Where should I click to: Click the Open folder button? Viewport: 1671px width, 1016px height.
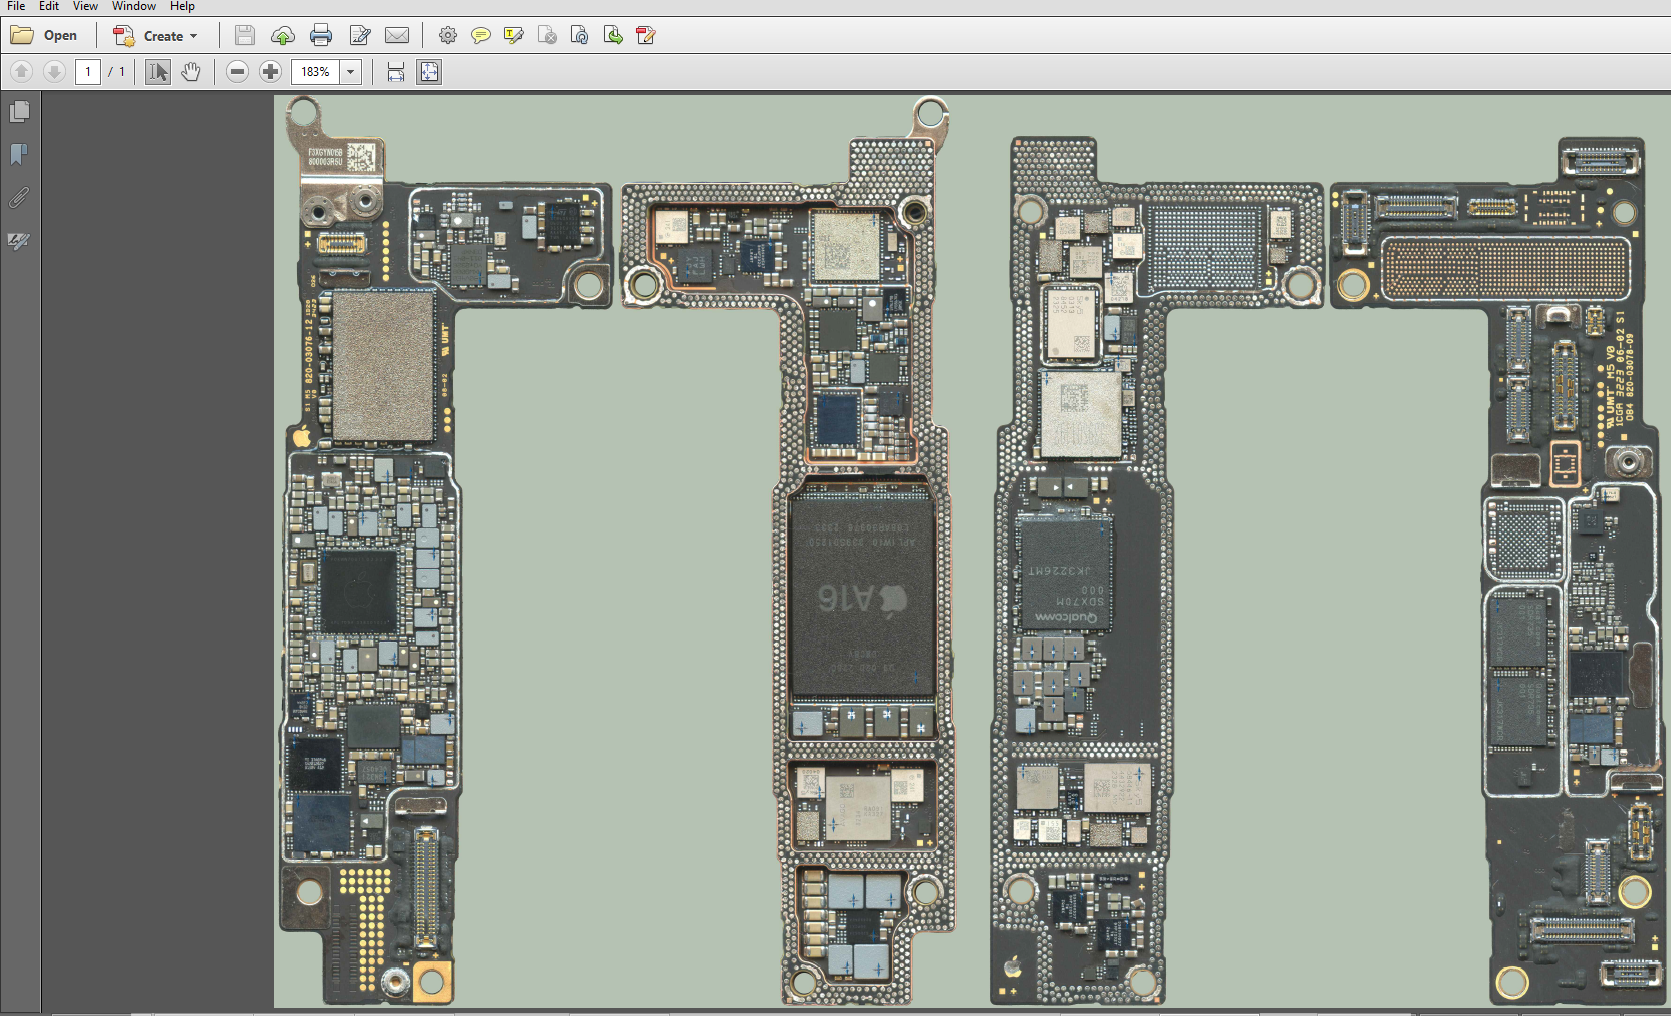point(45,36)
